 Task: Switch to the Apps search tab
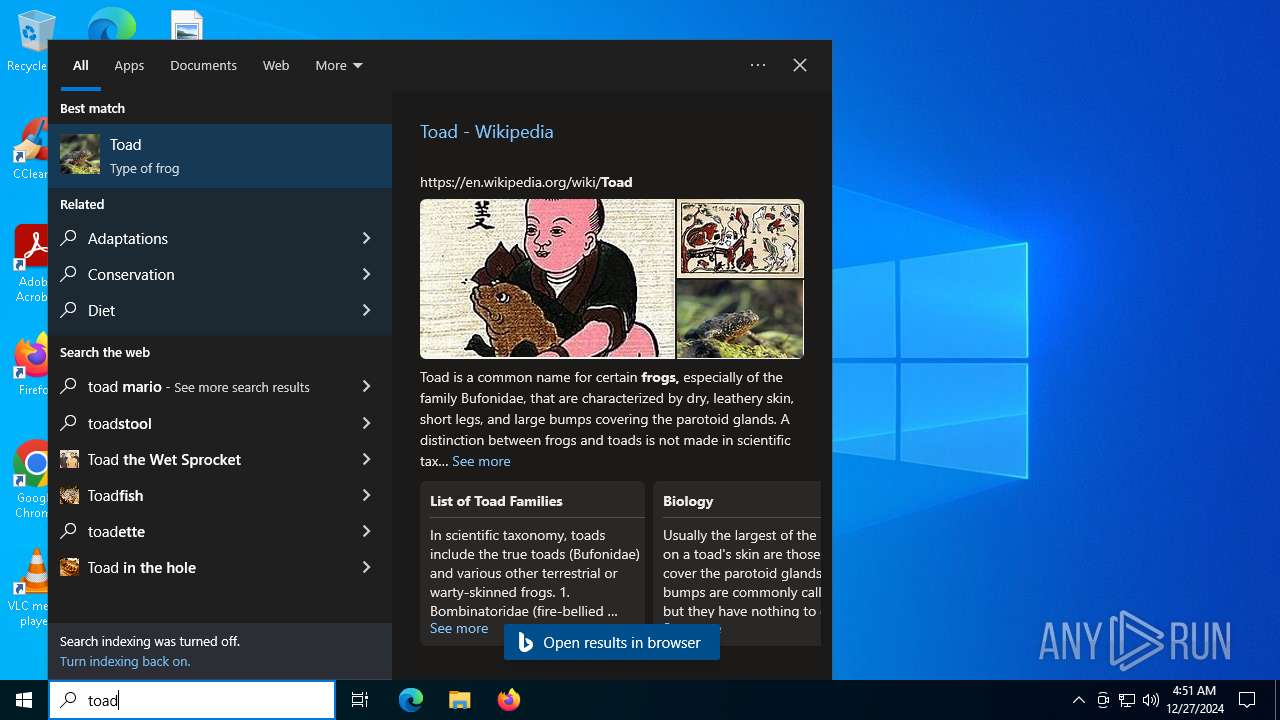[x=129, y=65]
